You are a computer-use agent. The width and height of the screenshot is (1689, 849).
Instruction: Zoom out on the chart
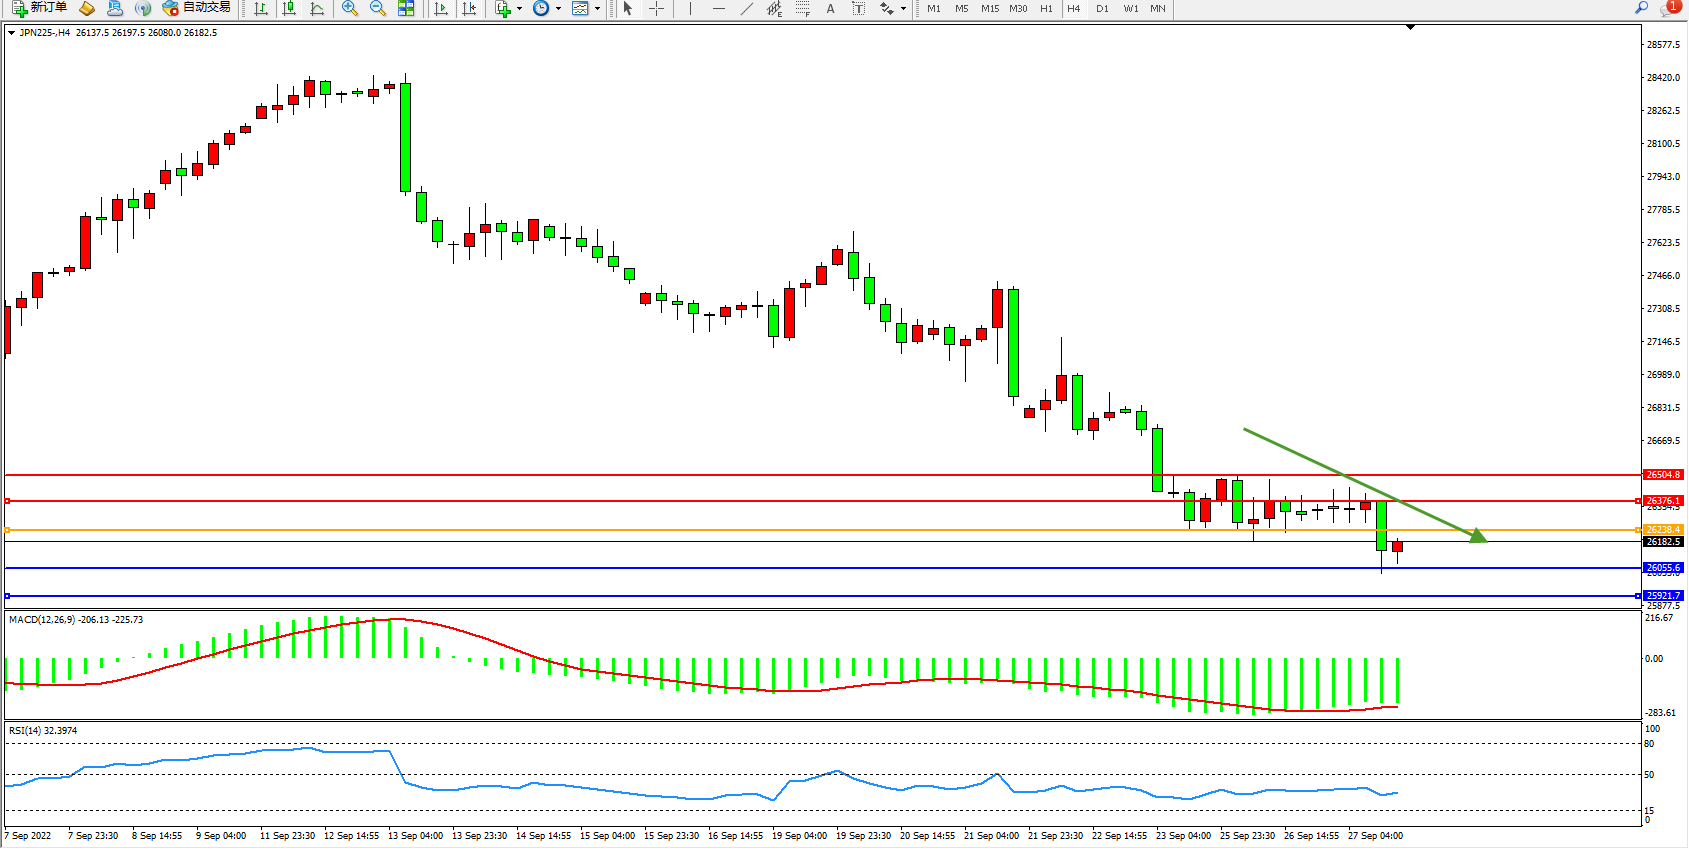[x=378, y=8]
